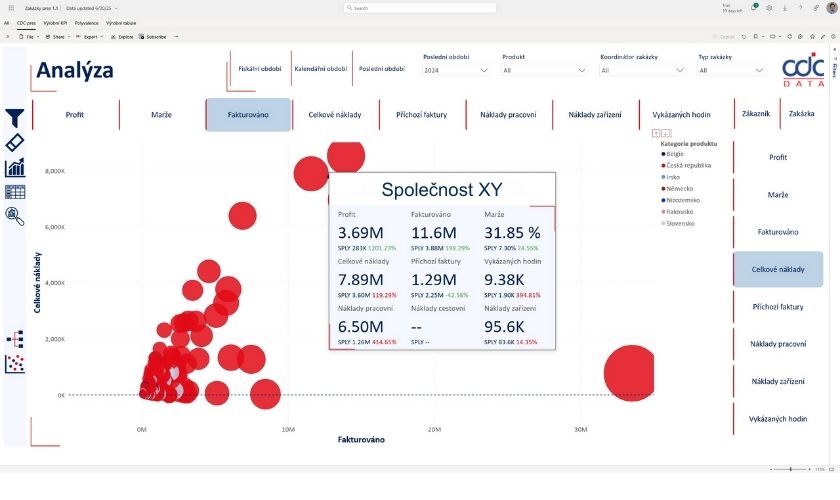
Task: Select the scatter plot icon in sidebar
Action: 15,363
